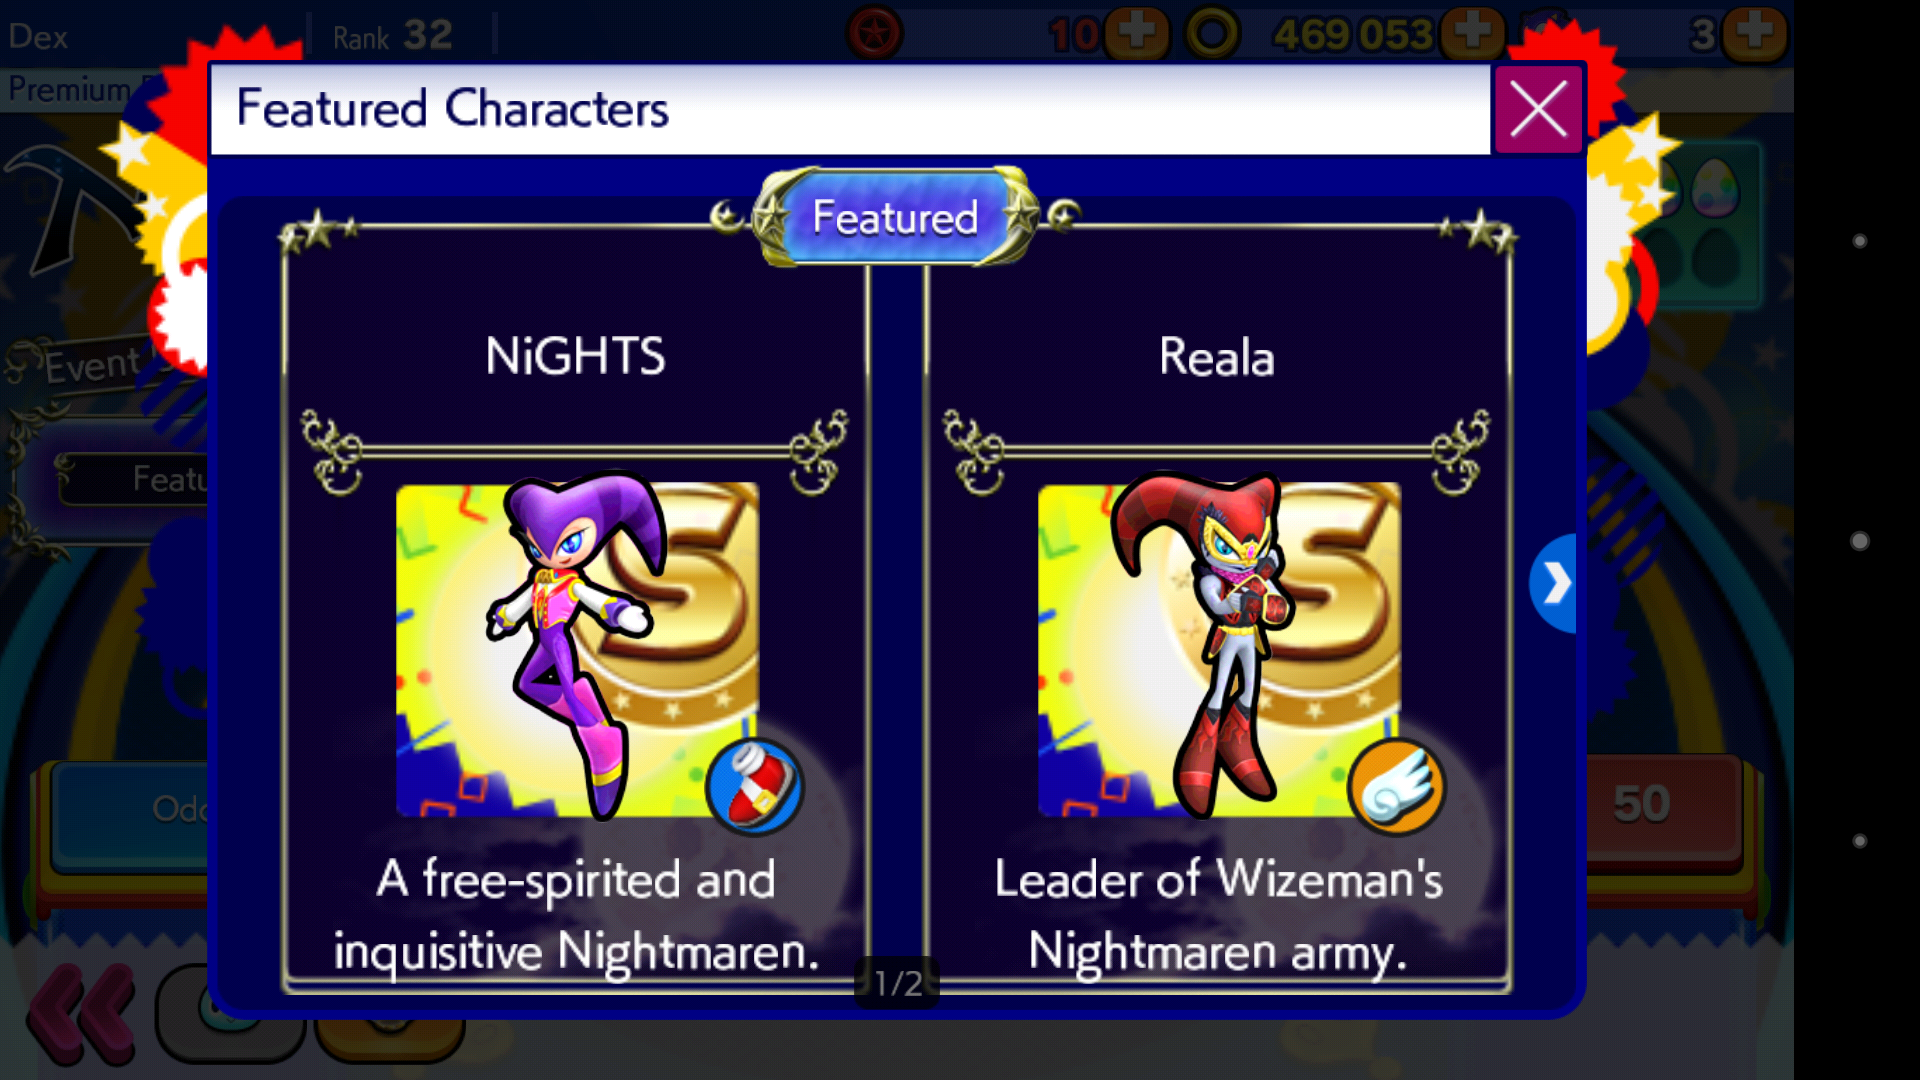
Task: Tap the 1/2 page indicator
Action: 898,983
